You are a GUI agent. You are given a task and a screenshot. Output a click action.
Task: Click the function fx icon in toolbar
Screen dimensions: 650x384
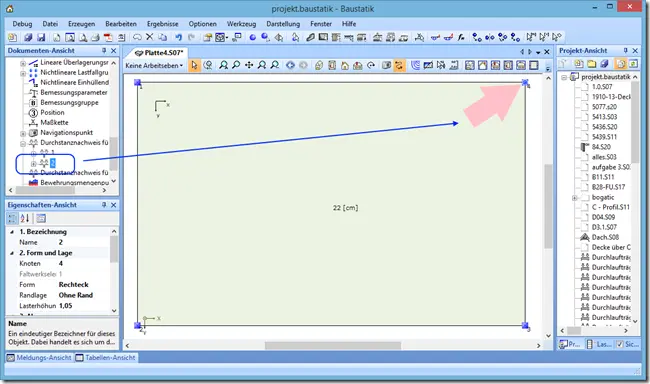[x=461, y=37]
